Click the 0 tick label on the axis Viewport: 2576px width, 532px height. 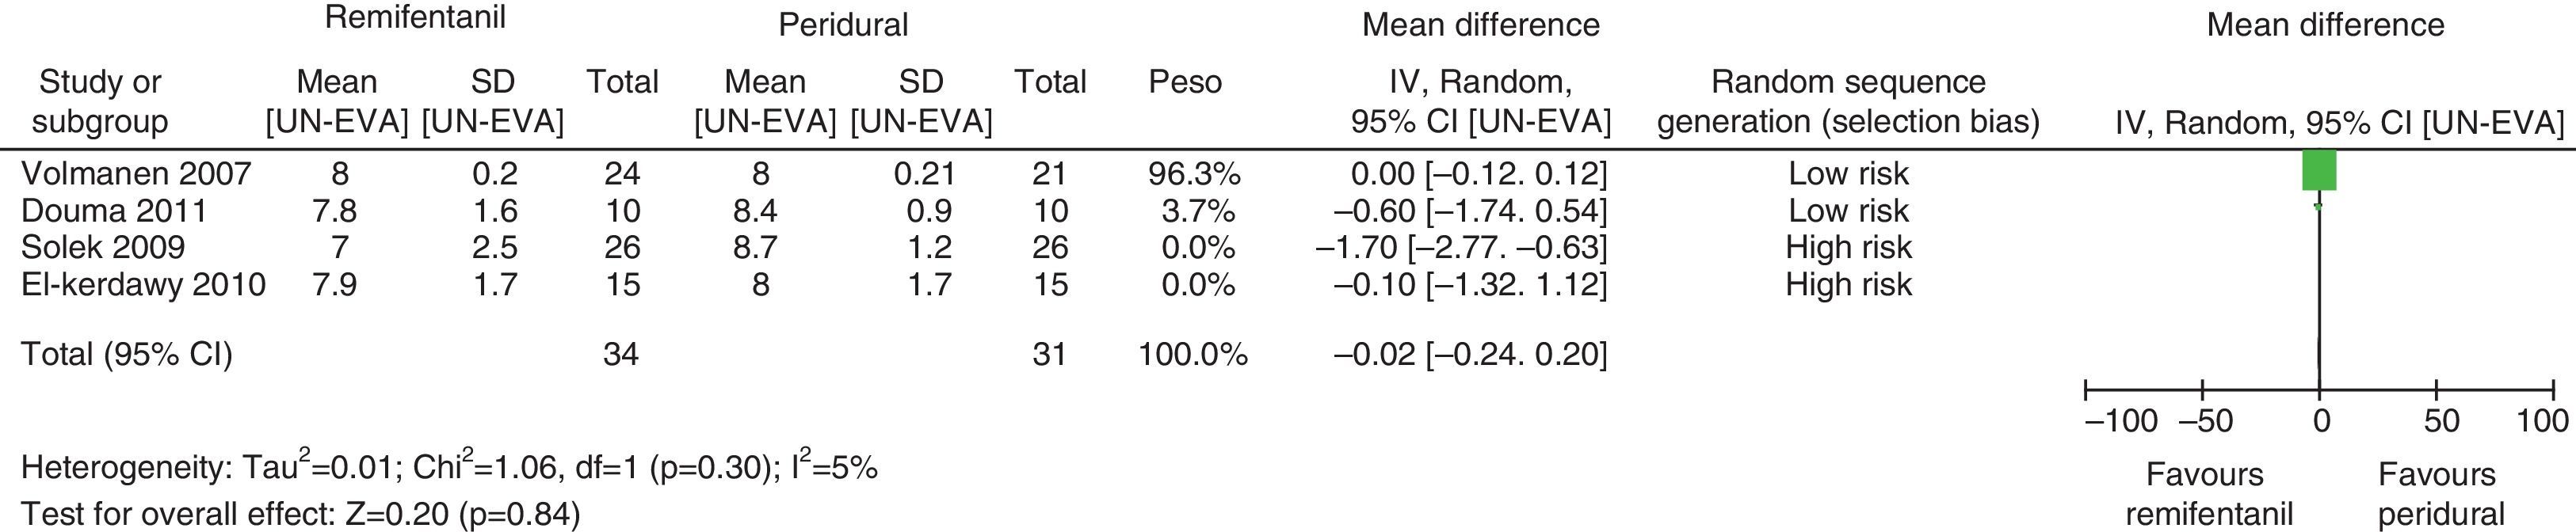point(2321,421)
